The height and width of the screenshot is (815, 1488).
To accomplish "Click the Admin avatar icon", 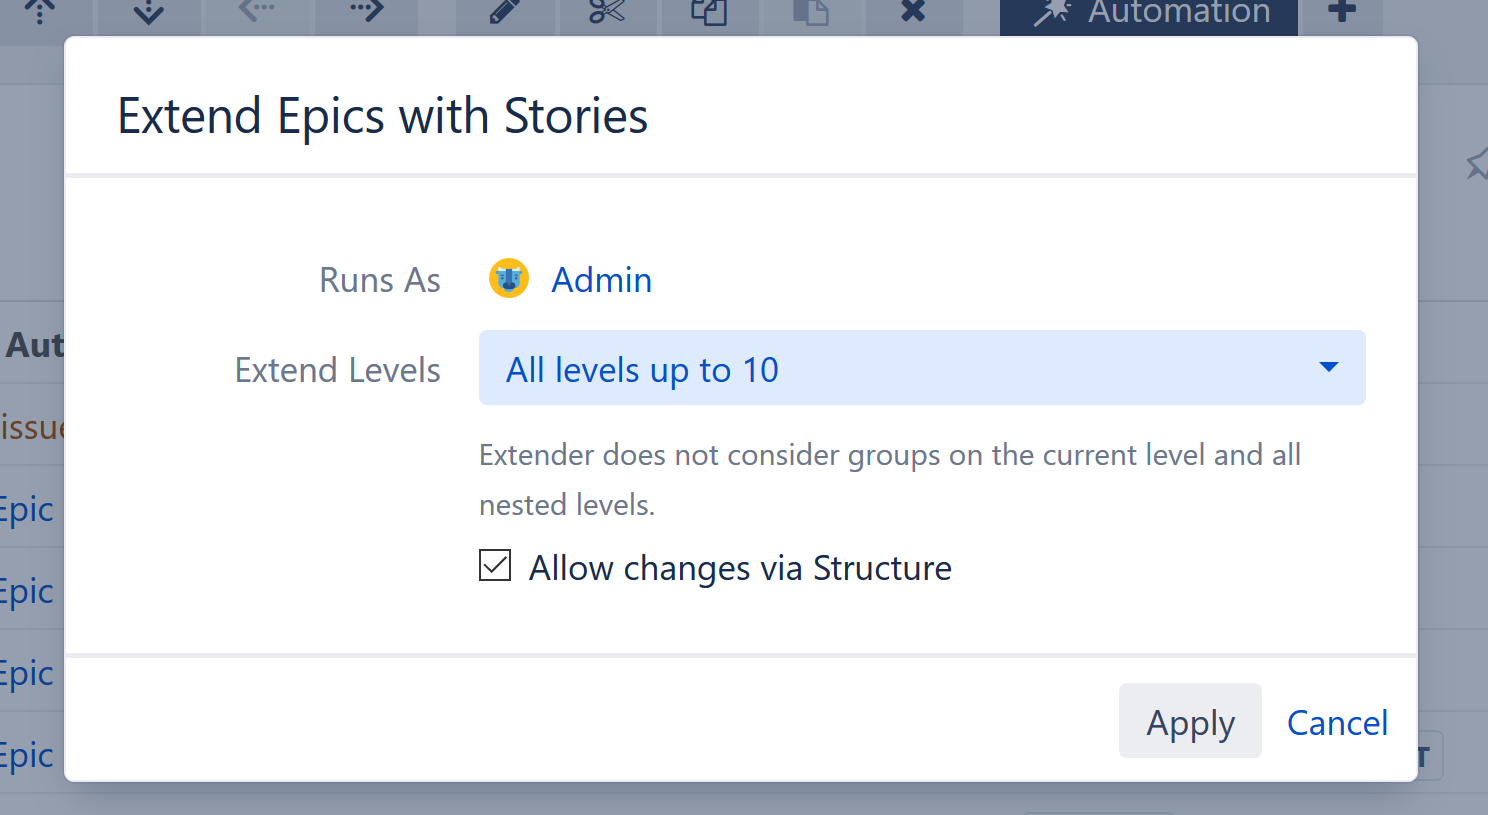I will 509,279.
